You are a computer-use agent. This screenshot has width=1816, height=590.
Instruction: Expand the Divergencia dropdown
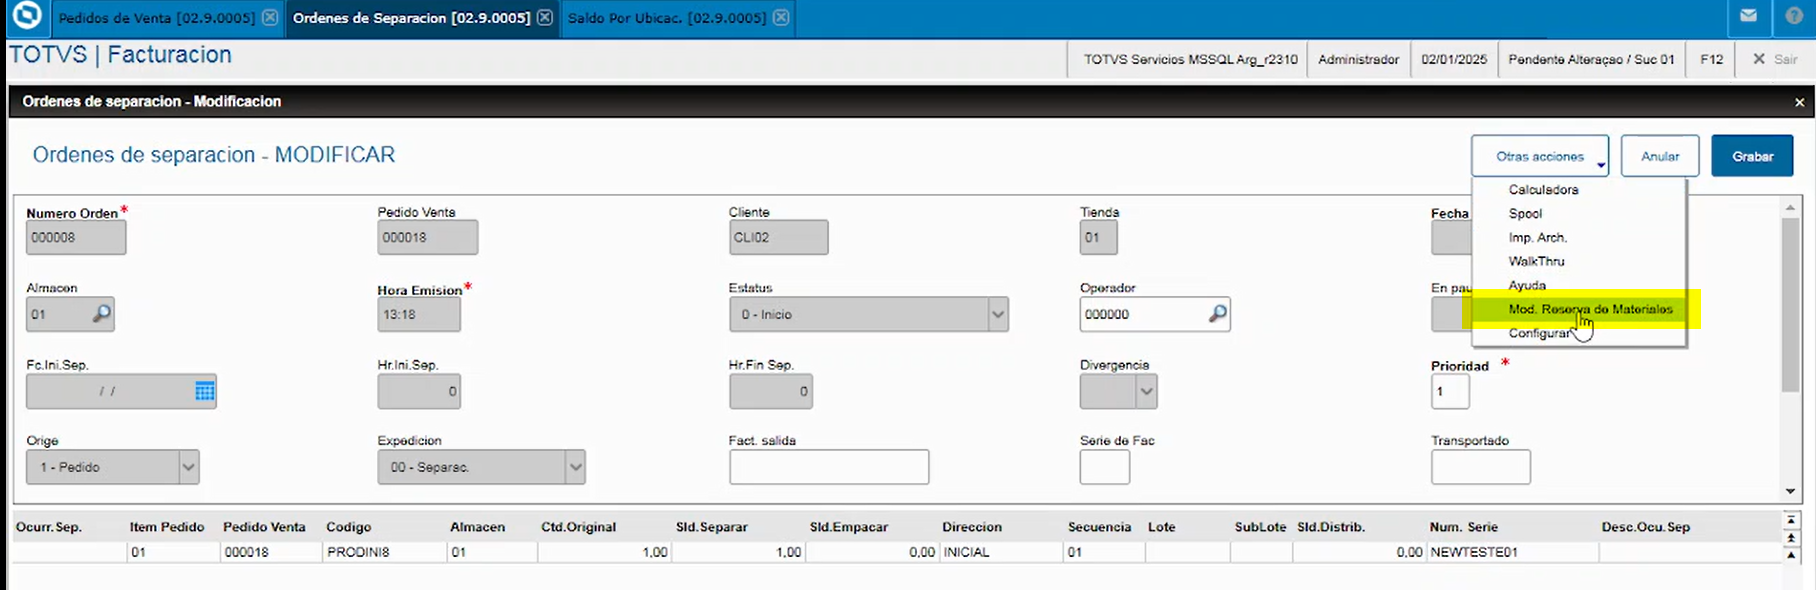(x=1147, y=391)
